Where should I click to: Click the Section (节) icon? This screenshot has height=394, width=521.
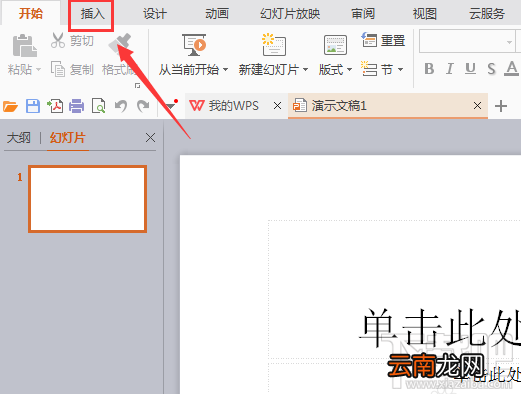click(x=369, y=69)
